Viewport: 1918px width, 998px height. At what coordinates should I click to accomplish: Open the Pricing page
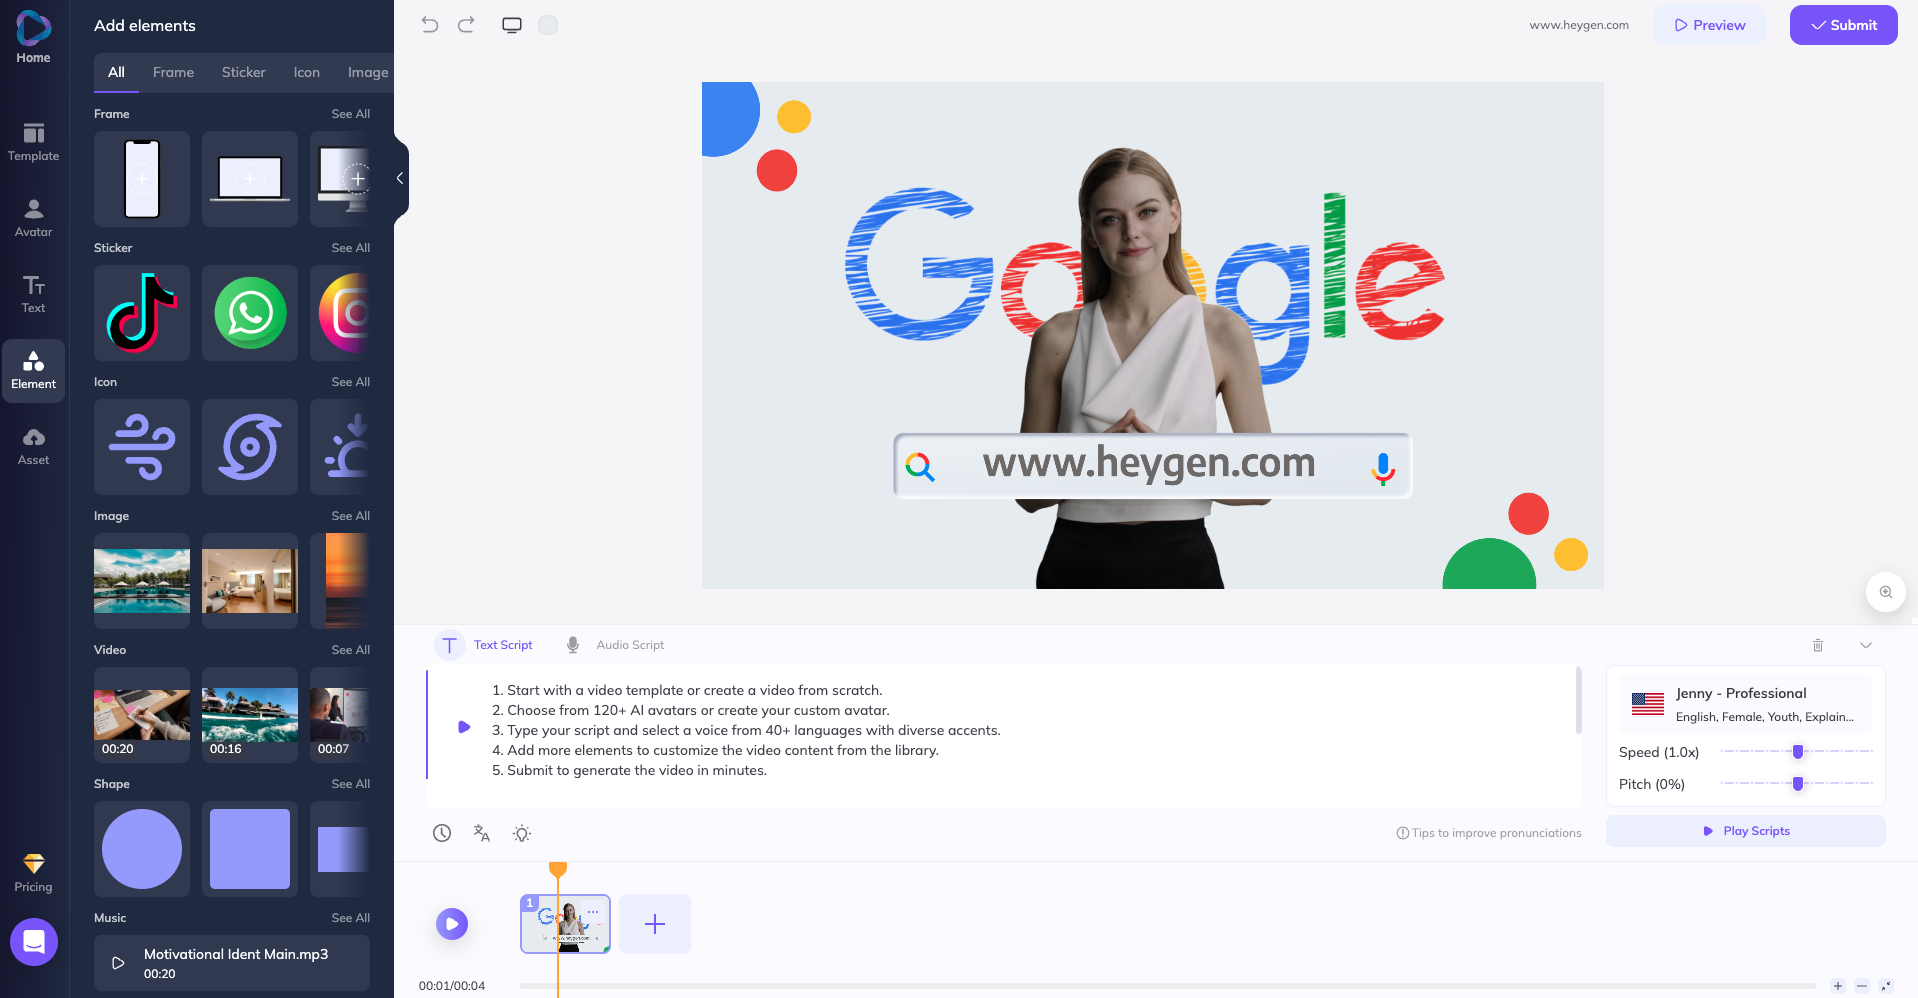[x=33, y=873]
